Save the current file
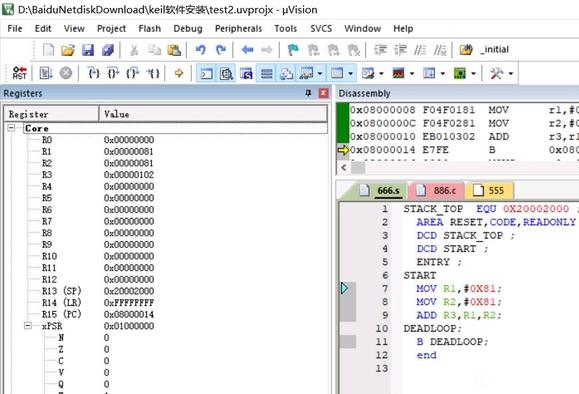 pos(88,50)
